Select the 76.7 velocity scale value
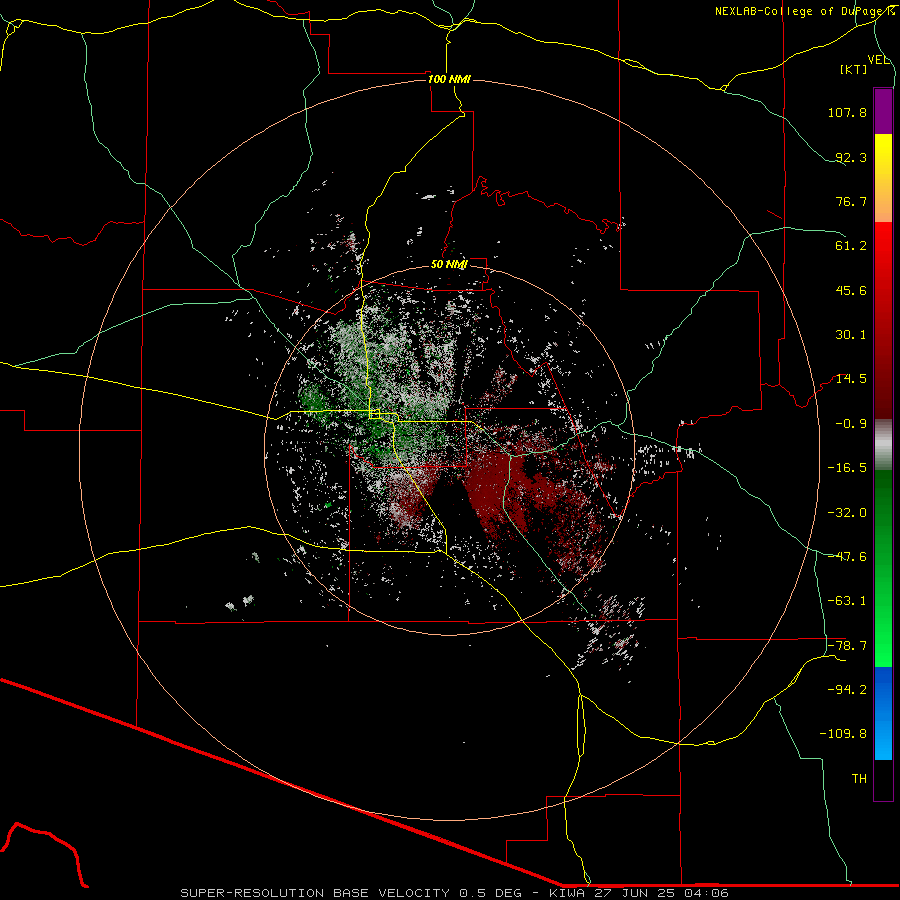The height and width of the screenshot is (900, 900). pos(851,201)
